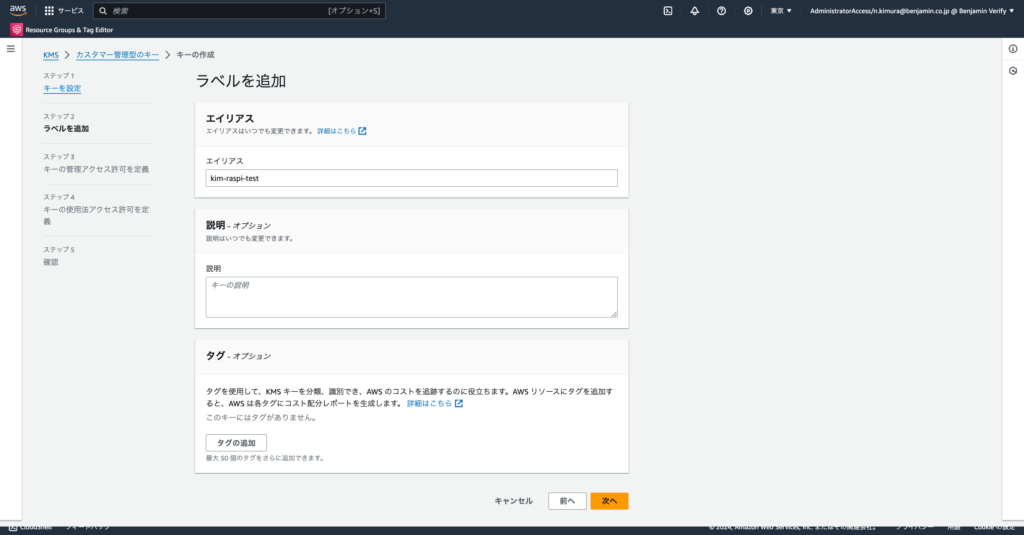Open the clock icon below info panel
This screenshot has height=535, width=1024.
click(1013, 71)
